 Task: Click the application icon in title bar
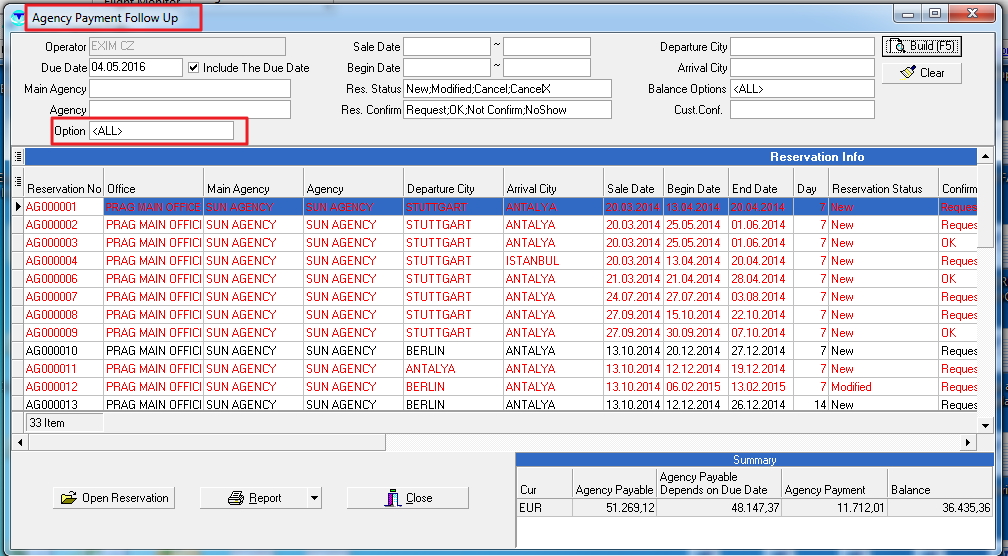click(17, 18)
